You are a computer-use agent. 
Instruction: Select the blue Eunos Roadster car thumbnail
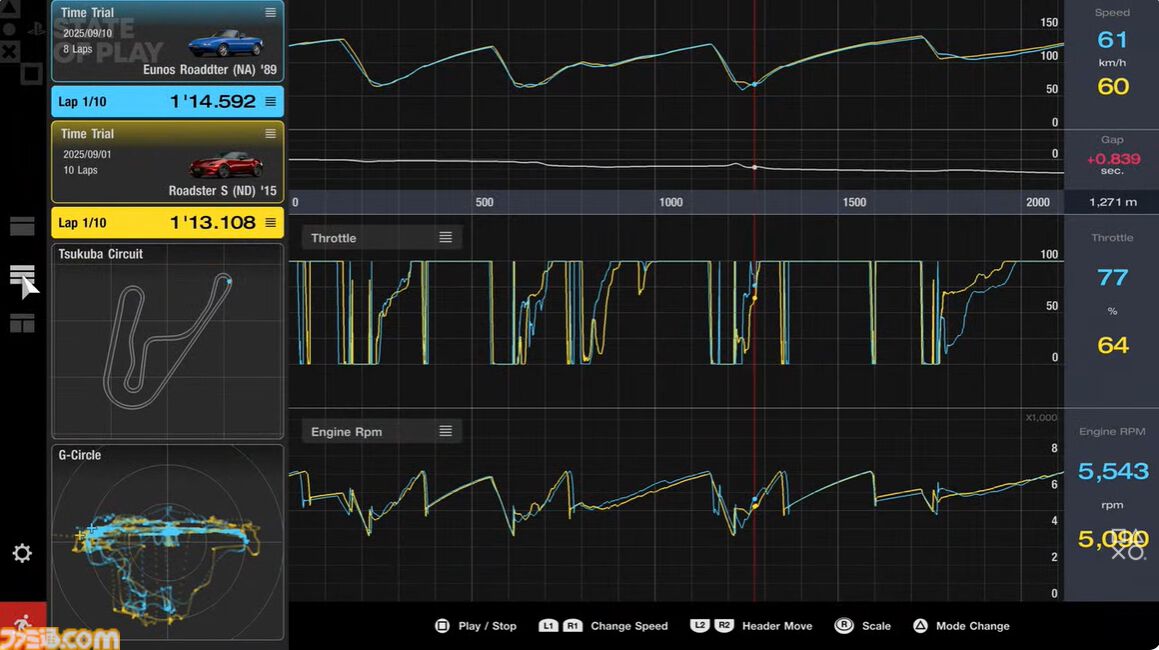pos(226,43)
